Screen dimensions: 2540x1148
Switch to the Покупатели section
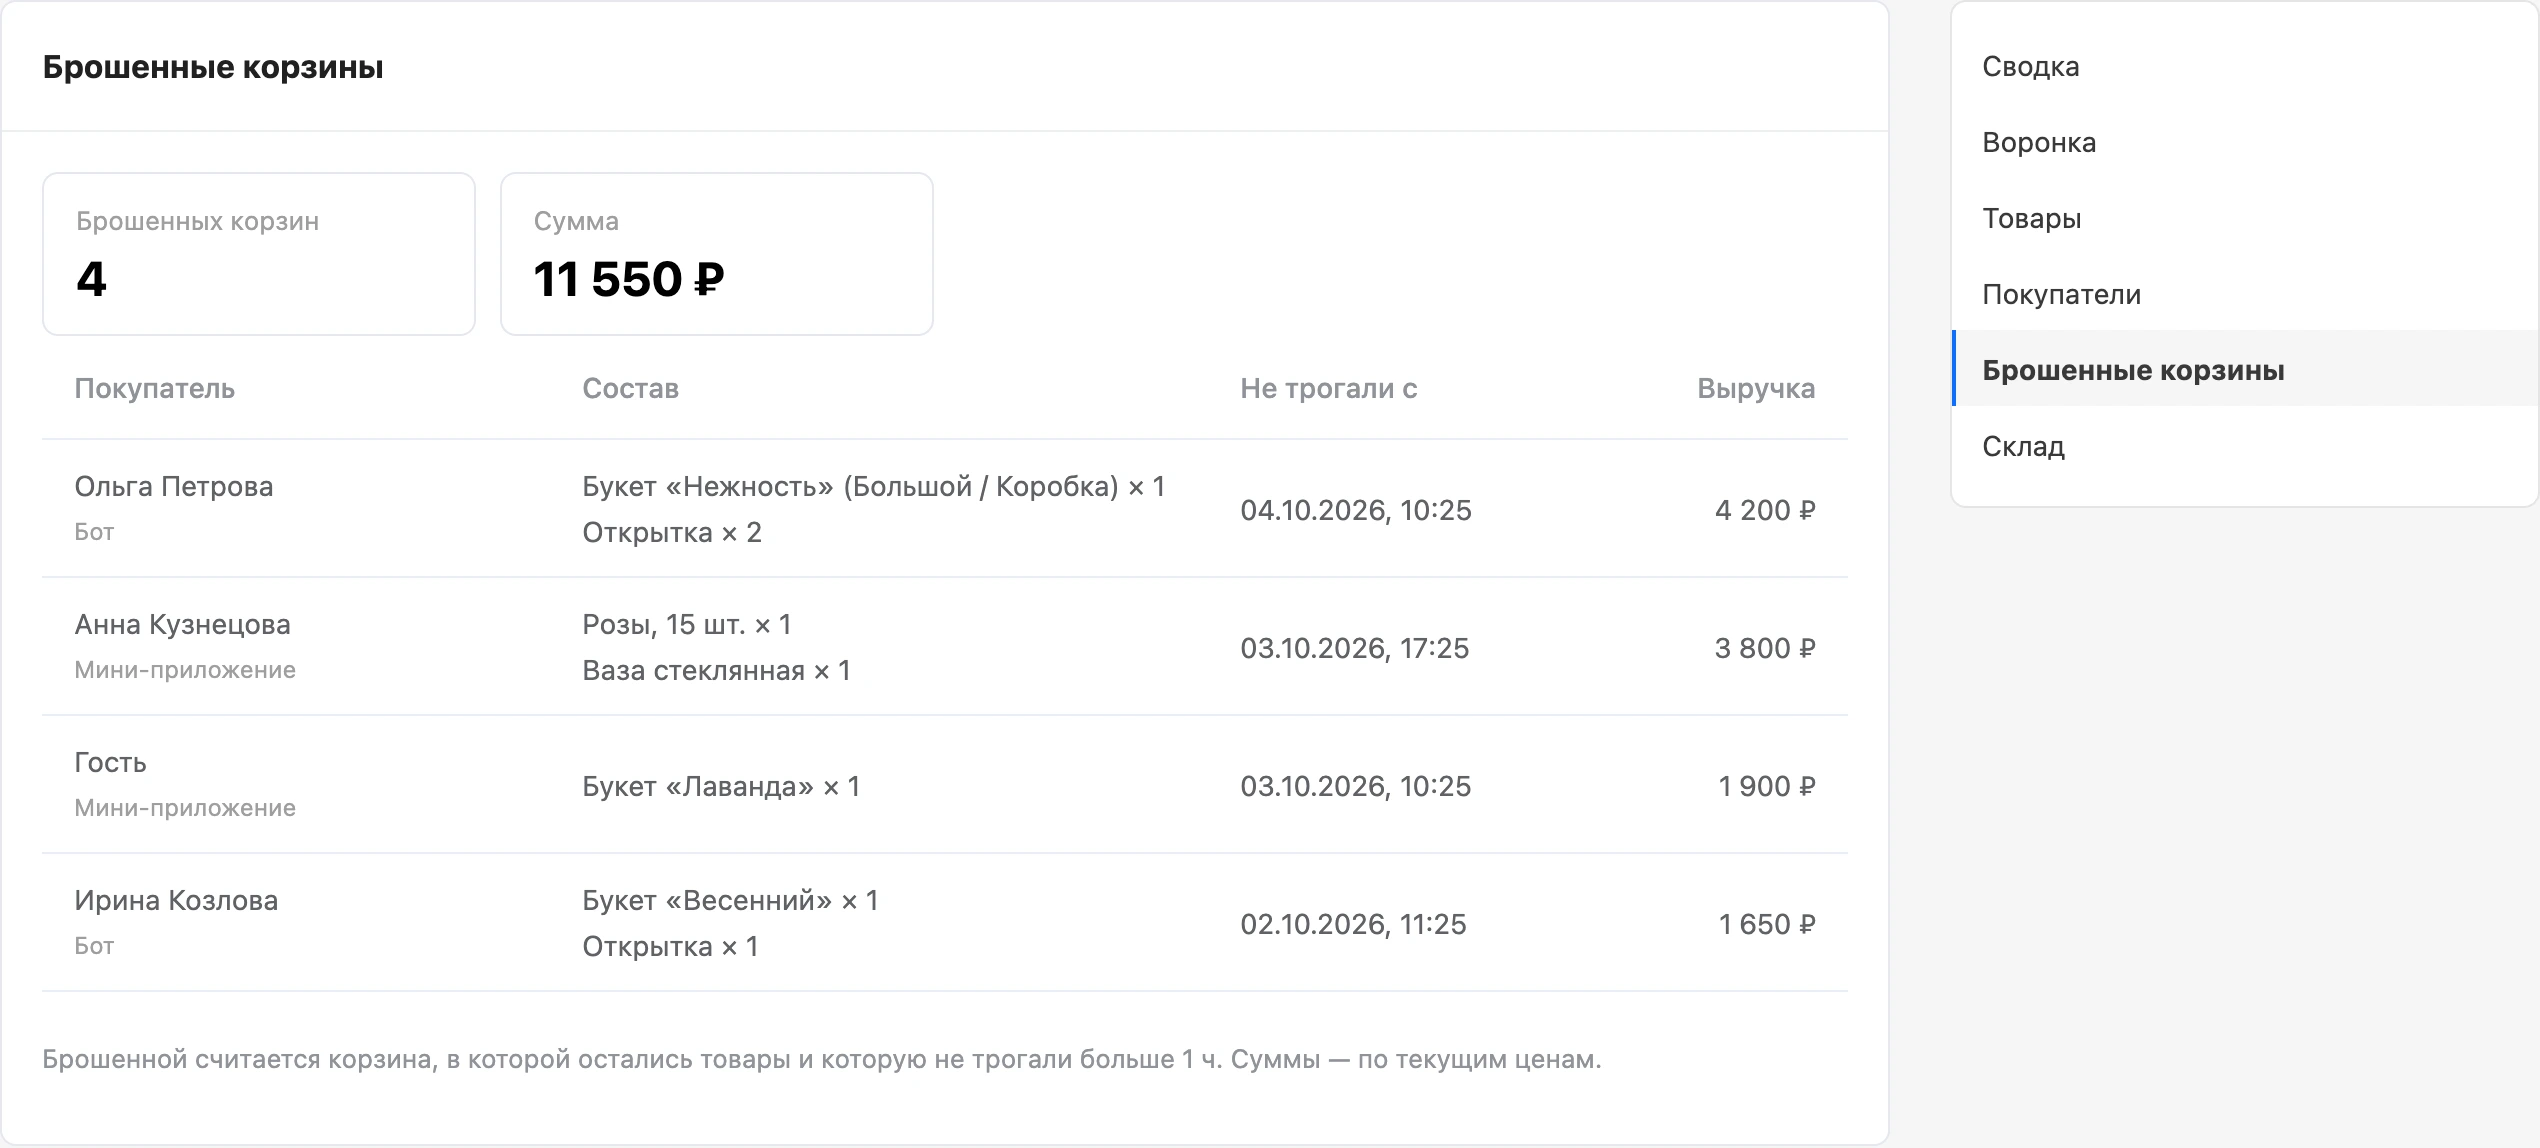2245,295
